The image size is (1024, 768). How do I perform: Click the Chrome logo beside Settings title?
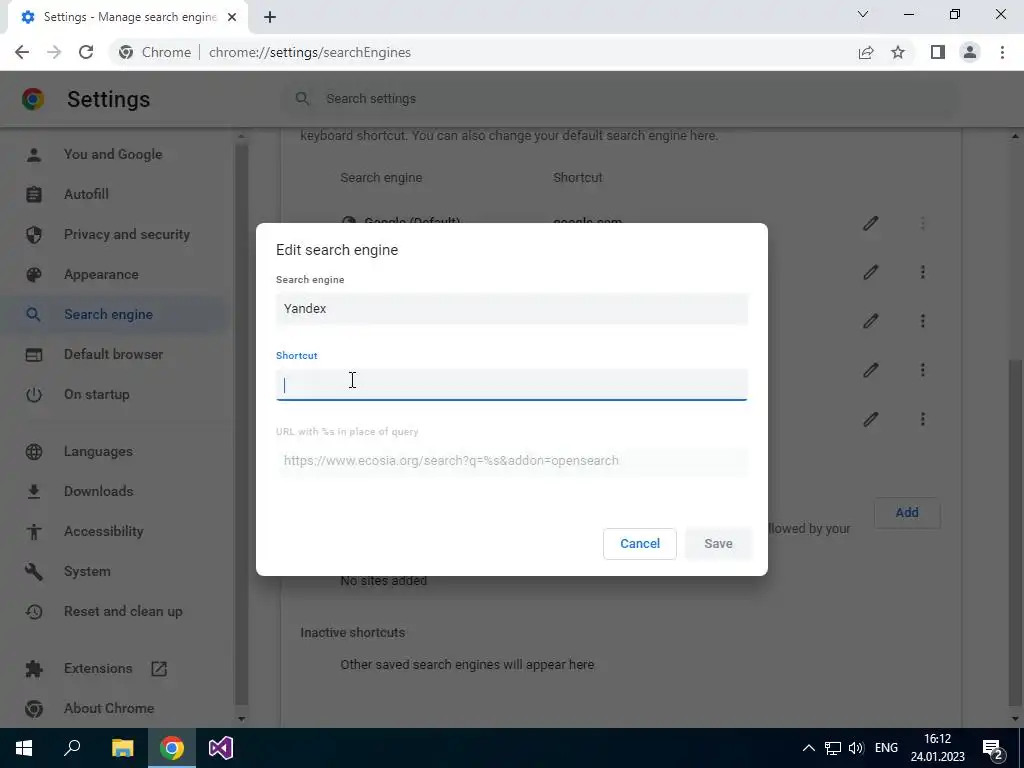33,99
